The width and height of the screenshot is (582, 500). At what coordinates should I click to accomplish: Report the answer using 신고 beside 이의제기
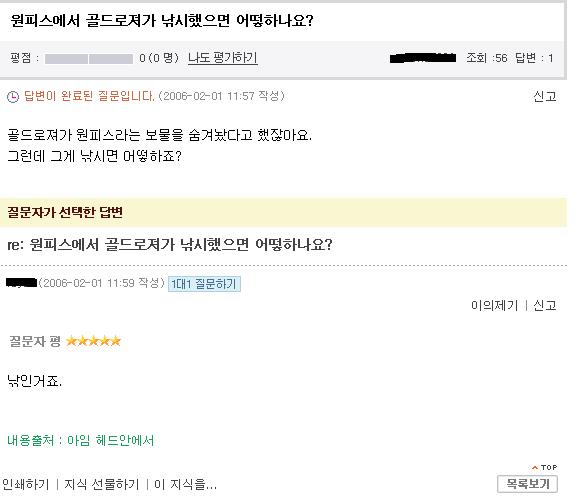coord(545,305)
